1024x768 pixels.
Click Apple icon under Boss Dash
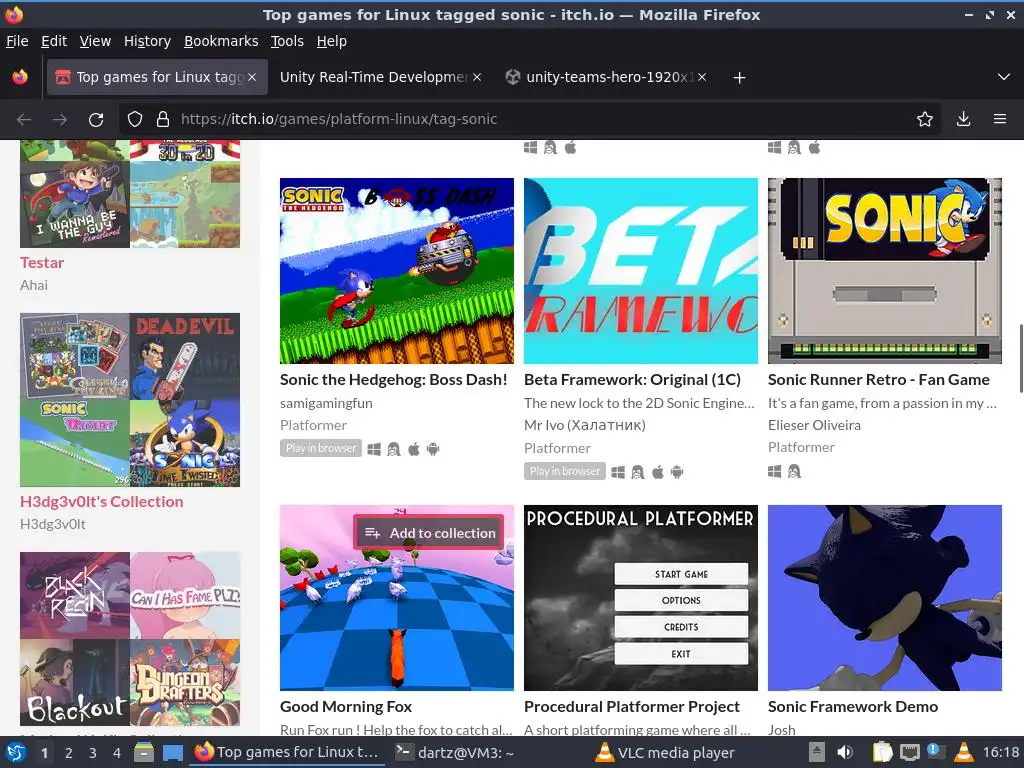(413, 449)
